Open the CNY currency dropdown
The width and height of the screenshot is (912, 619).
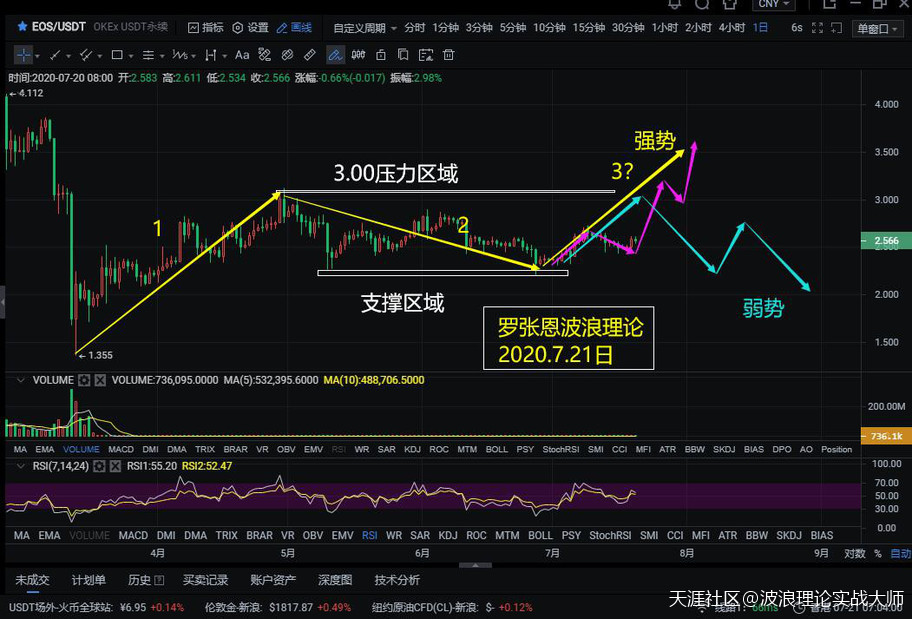tap(774, 5)
